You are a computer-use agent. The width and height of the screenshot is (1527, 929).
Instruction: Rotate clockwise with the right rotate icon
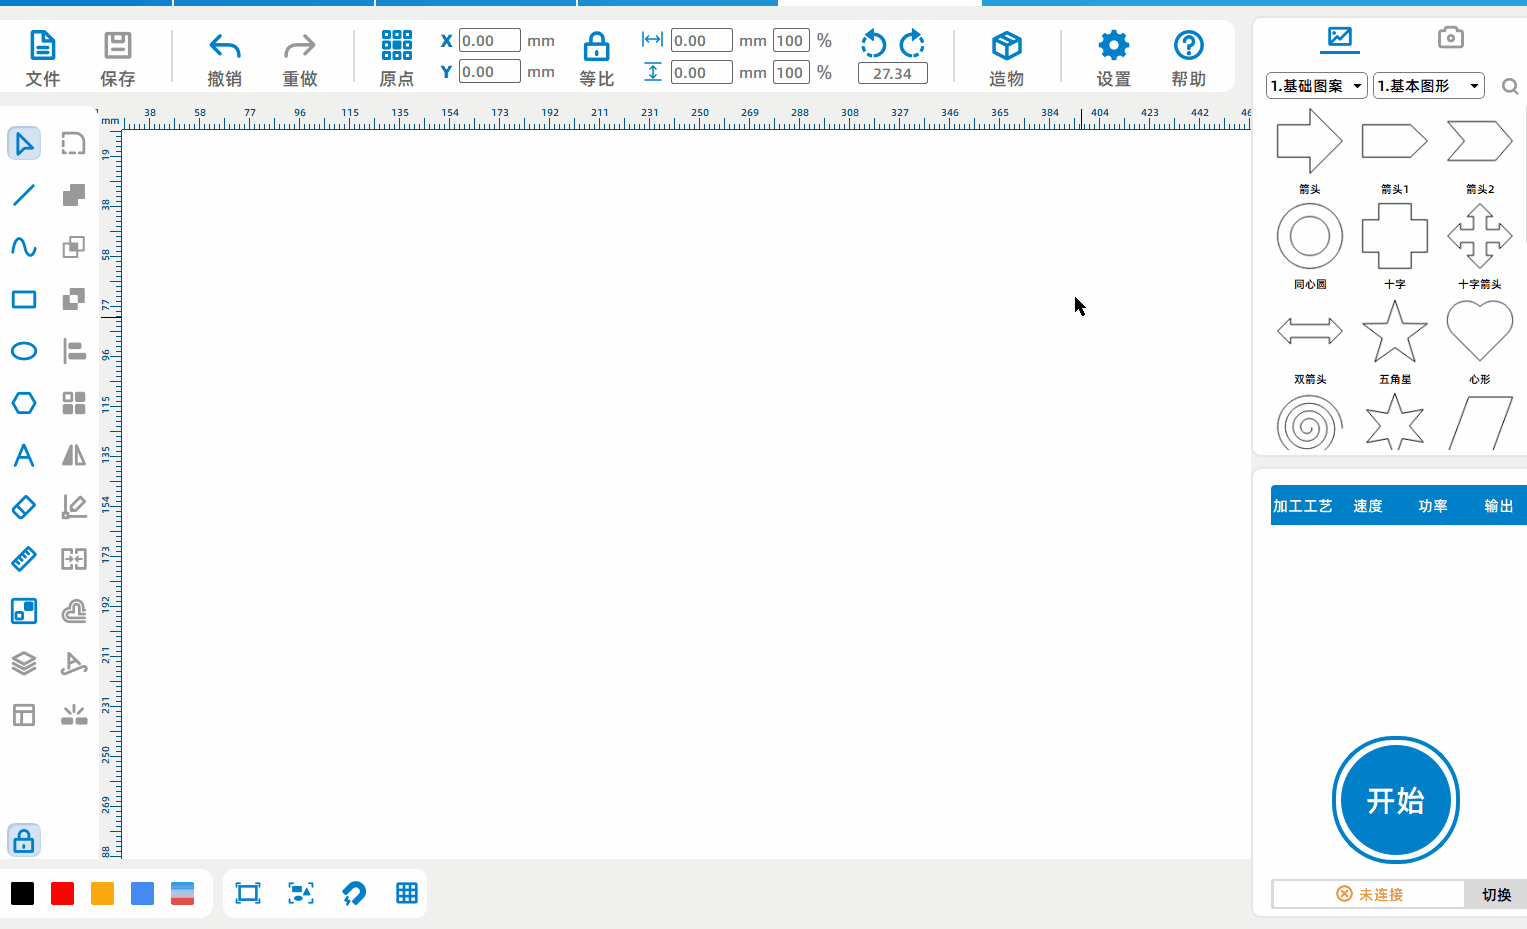coord(912,44)
